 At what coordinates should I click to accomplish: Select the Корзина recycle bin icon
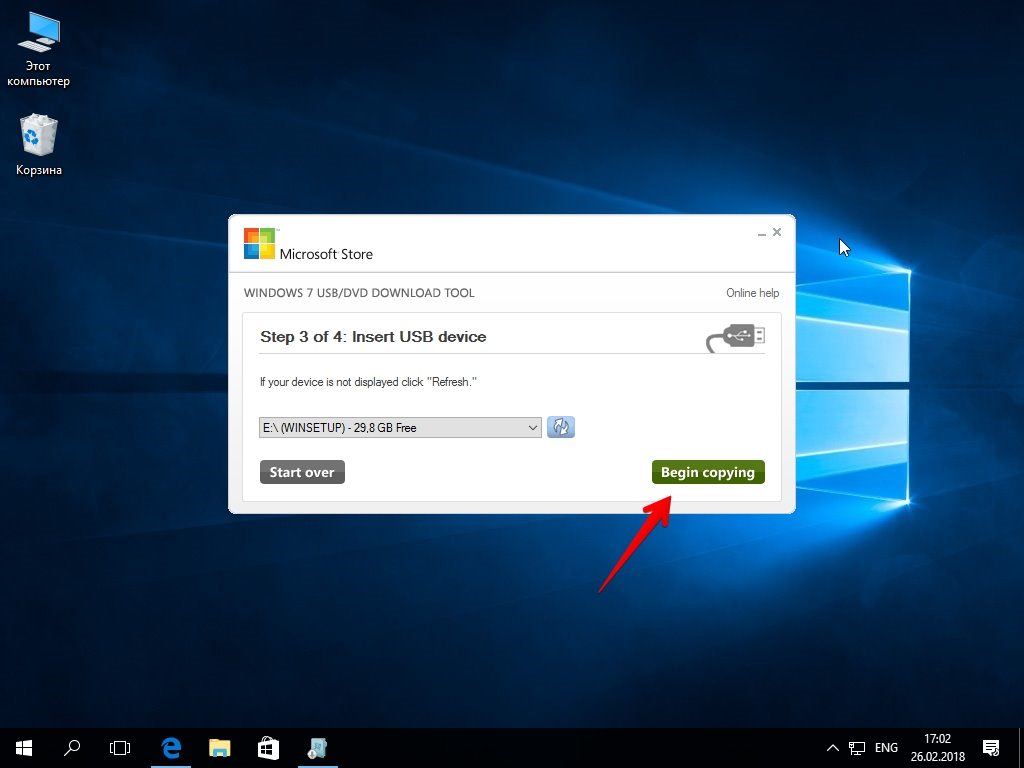pos(39,145)
